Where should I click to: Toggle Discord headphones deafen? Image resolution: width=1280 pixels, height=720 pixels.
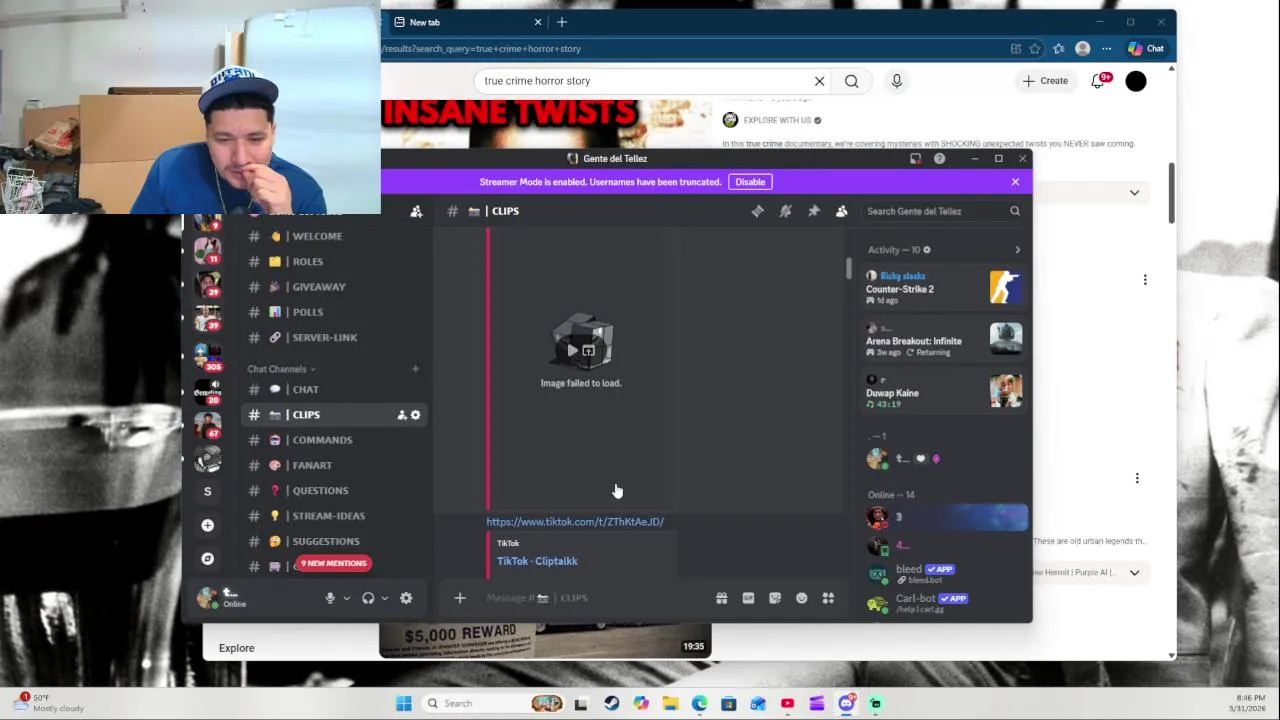[x=368, y=598]
